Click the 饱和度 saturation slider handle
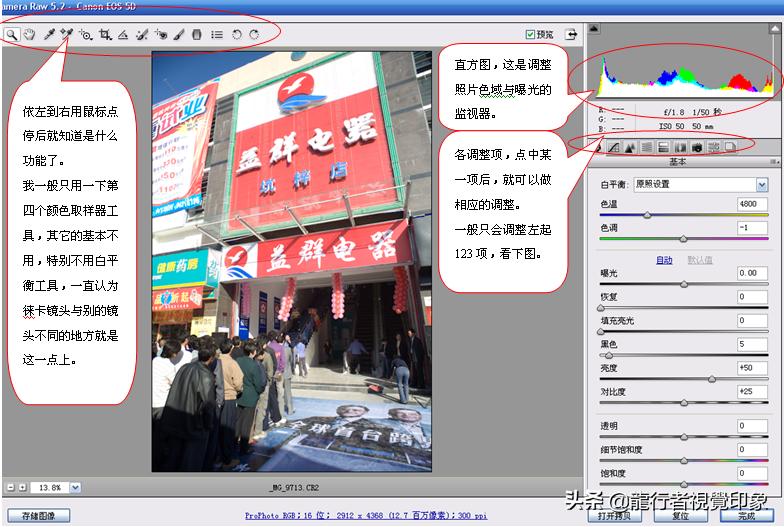This screenshot has height=527, width=784. tap(684, 484)
